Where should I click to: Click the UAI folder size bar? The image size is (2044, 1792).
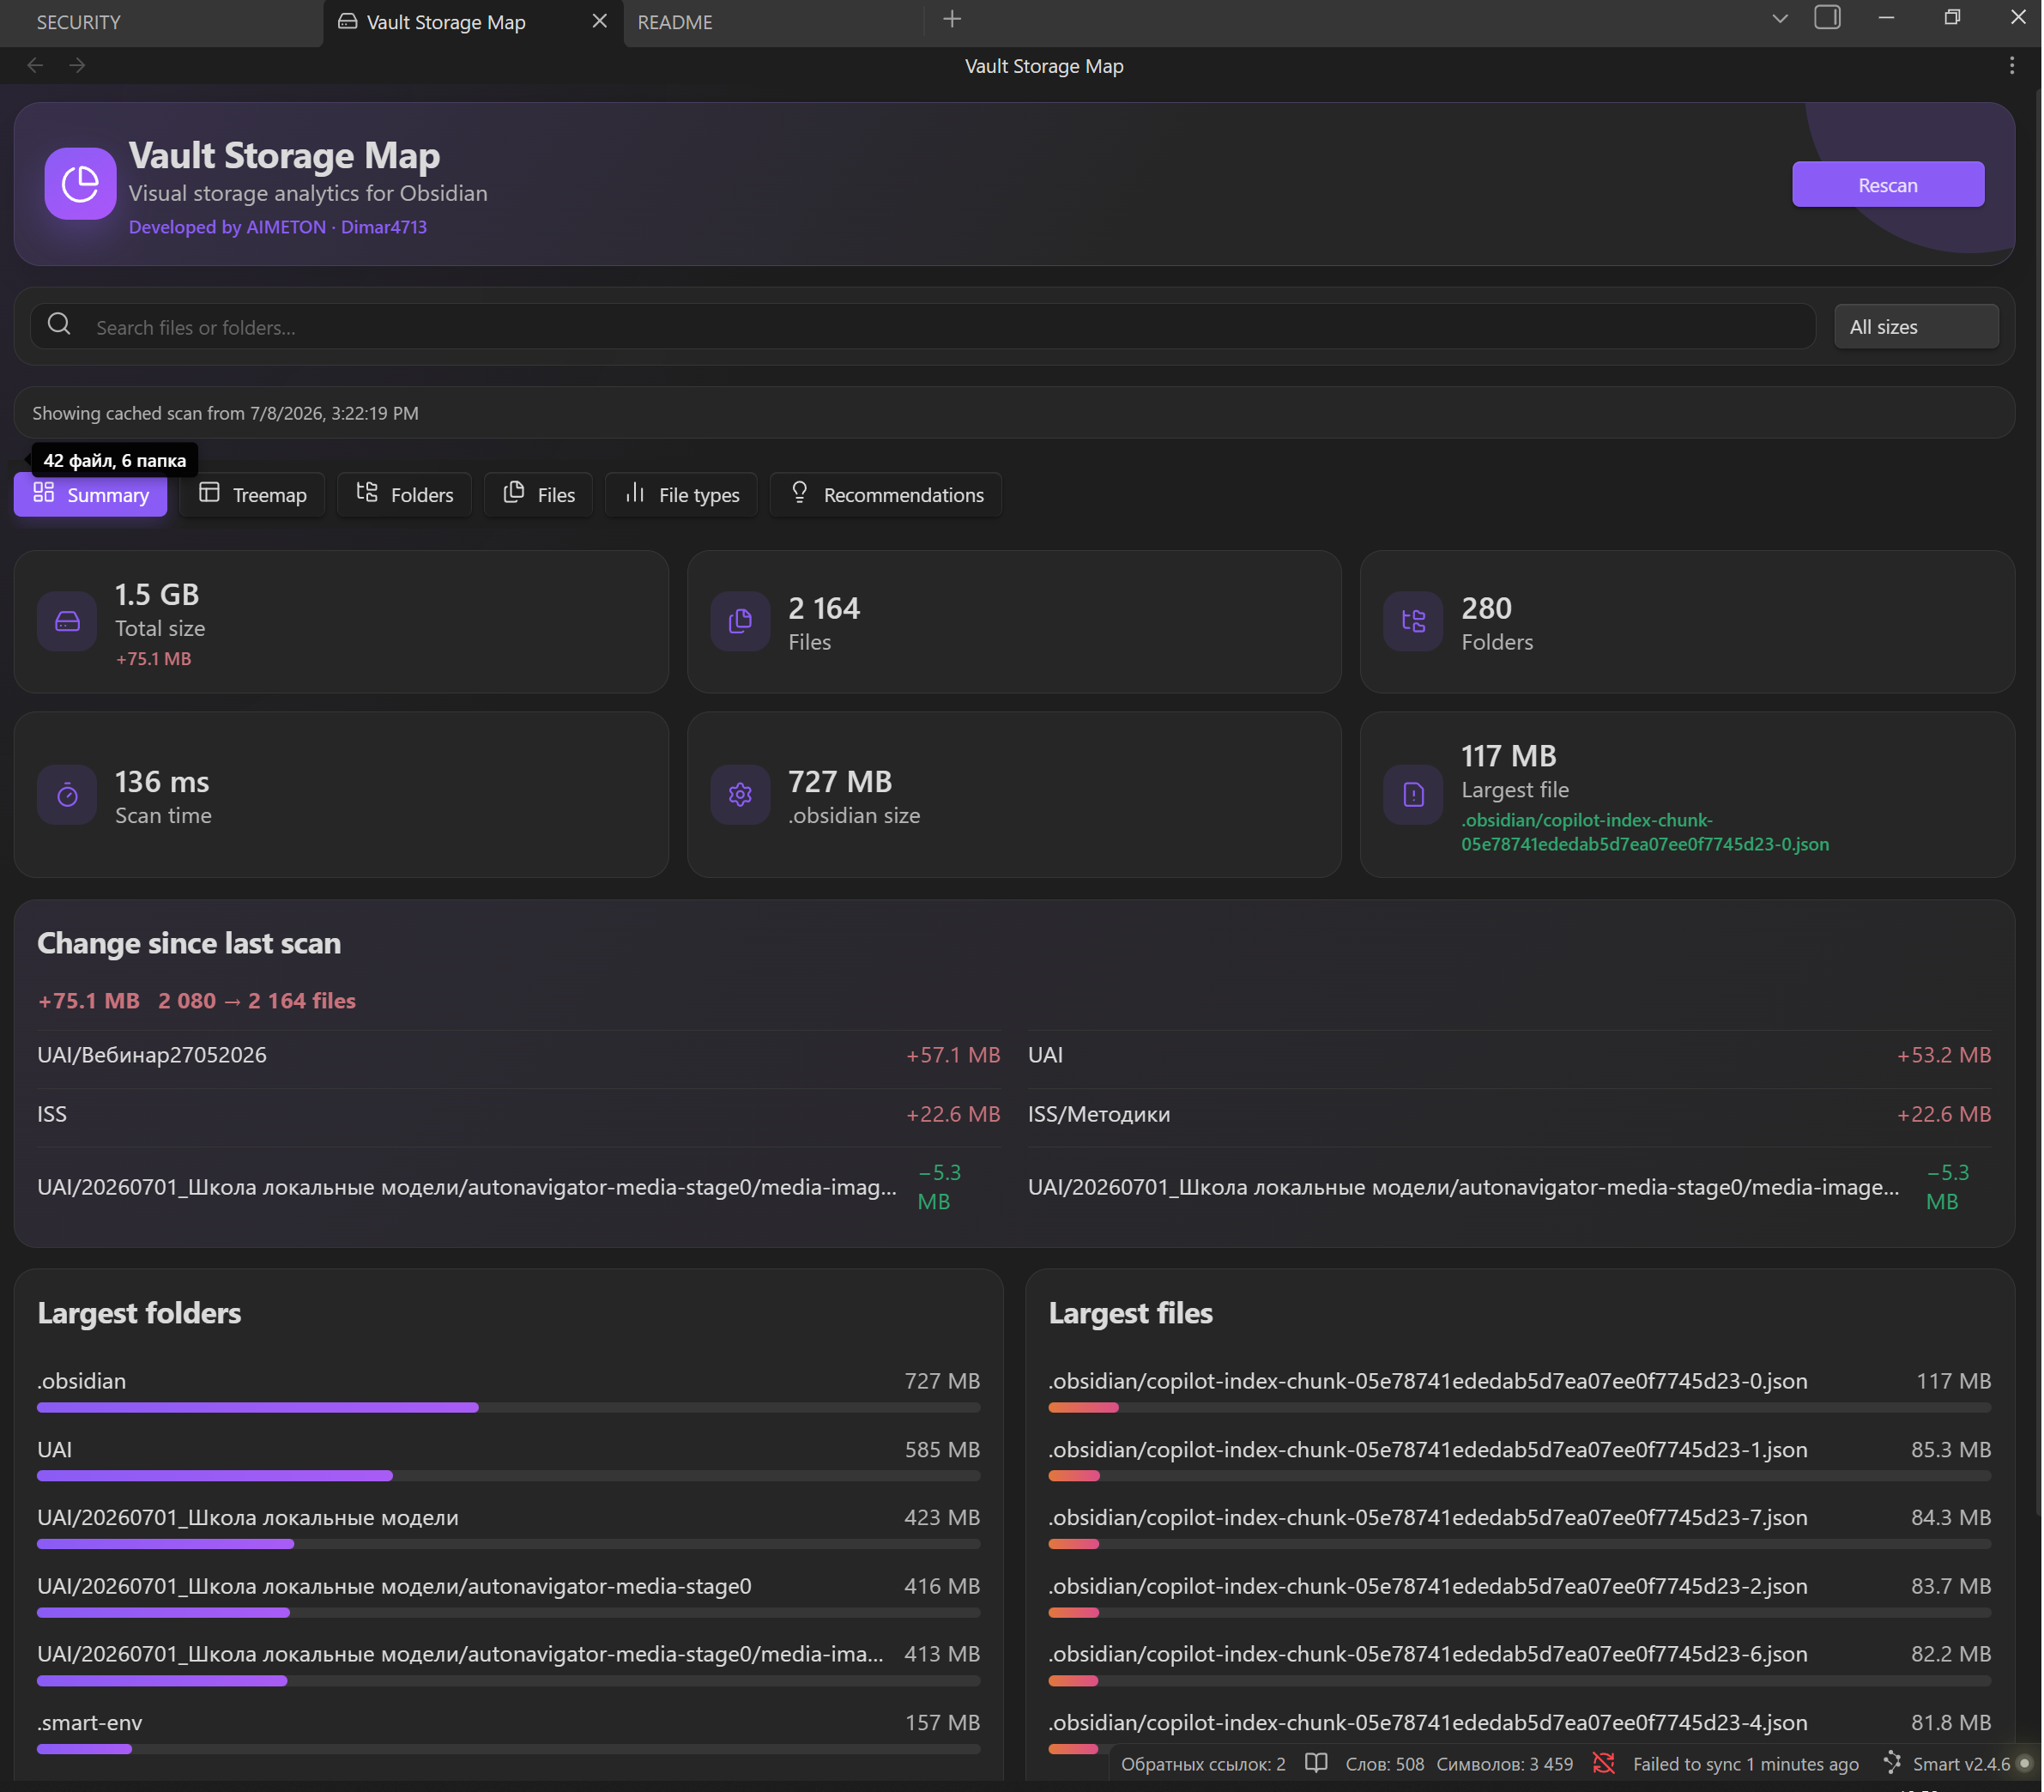508,1476
